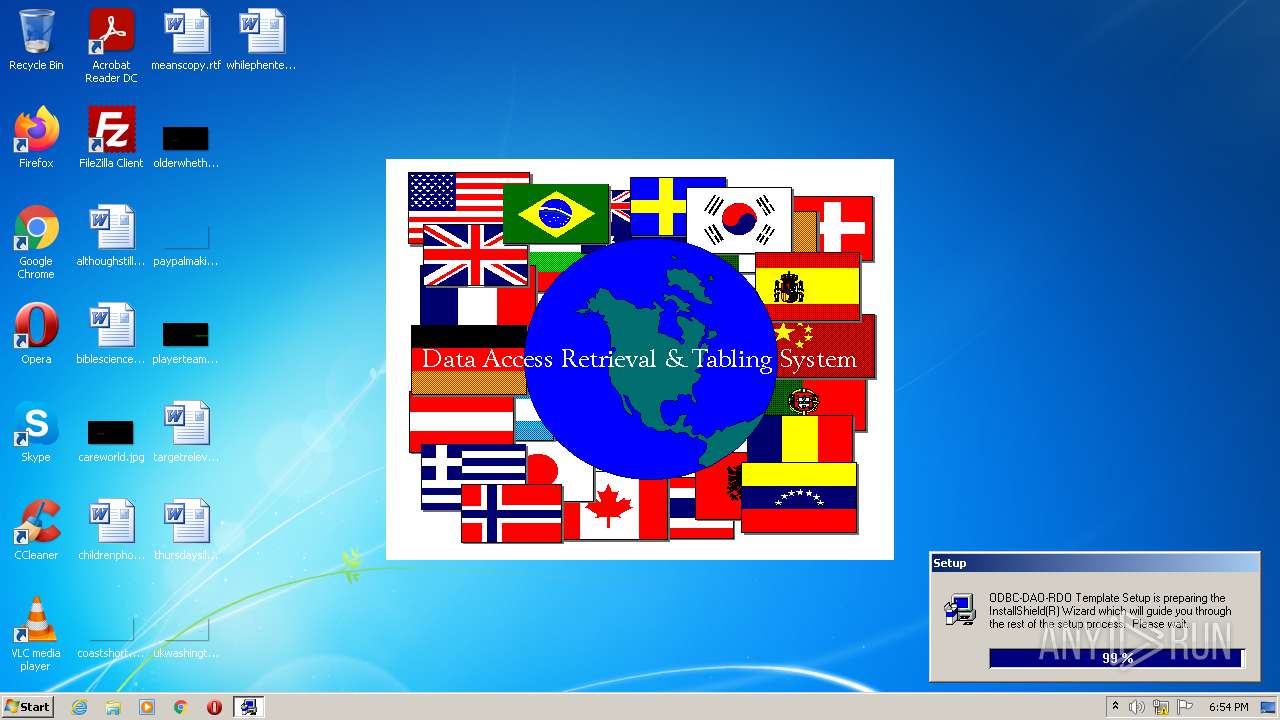This screenshot has width=1280, height=720.
Task: Open meanscopy.rtf document icon
Action: pyautogui.click(x=186, y=41)
